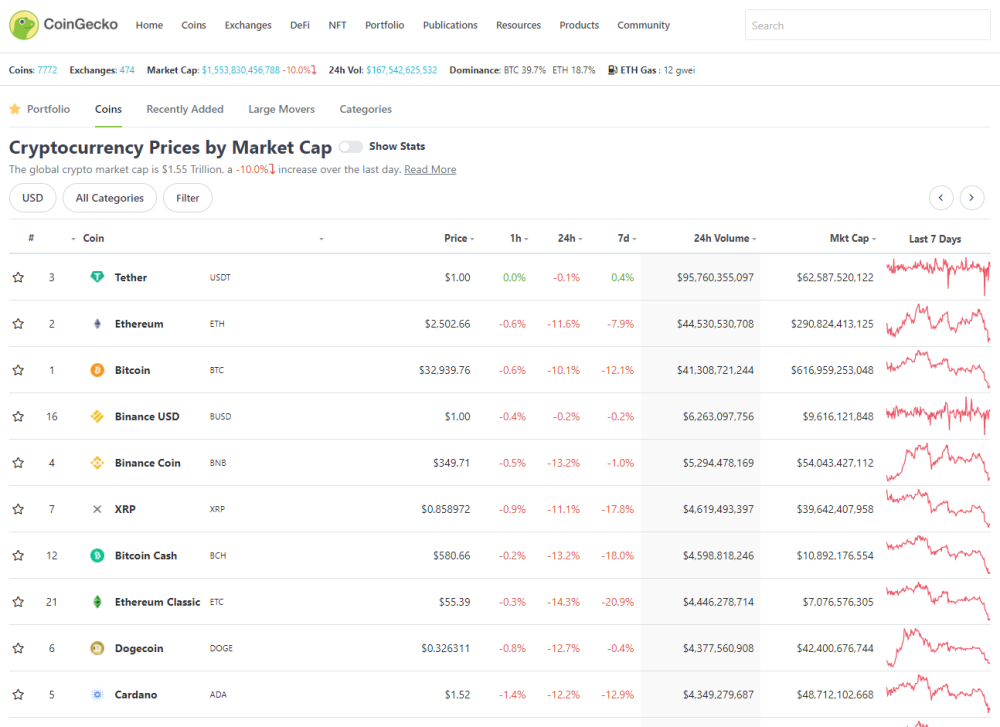Click the Cardano coin icon
Image resolution: width=1000 pixels, height=727 pixels.
(x=97, y=694)
